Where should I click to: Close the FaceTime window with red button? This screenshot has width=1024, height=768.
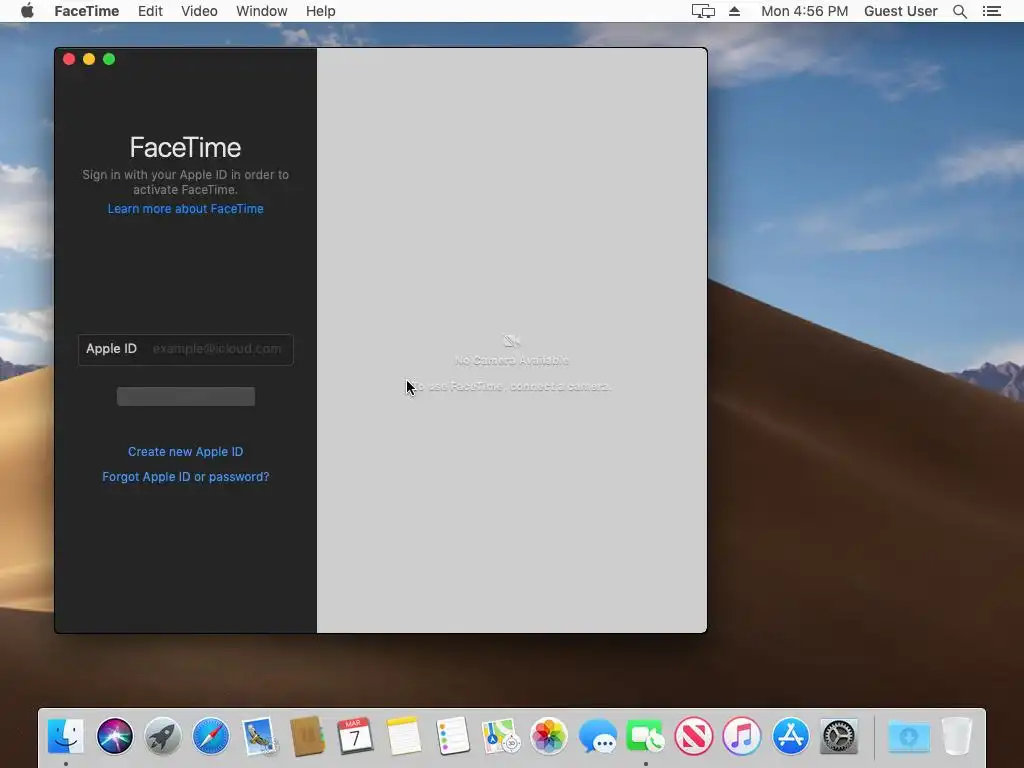(69, 59)
